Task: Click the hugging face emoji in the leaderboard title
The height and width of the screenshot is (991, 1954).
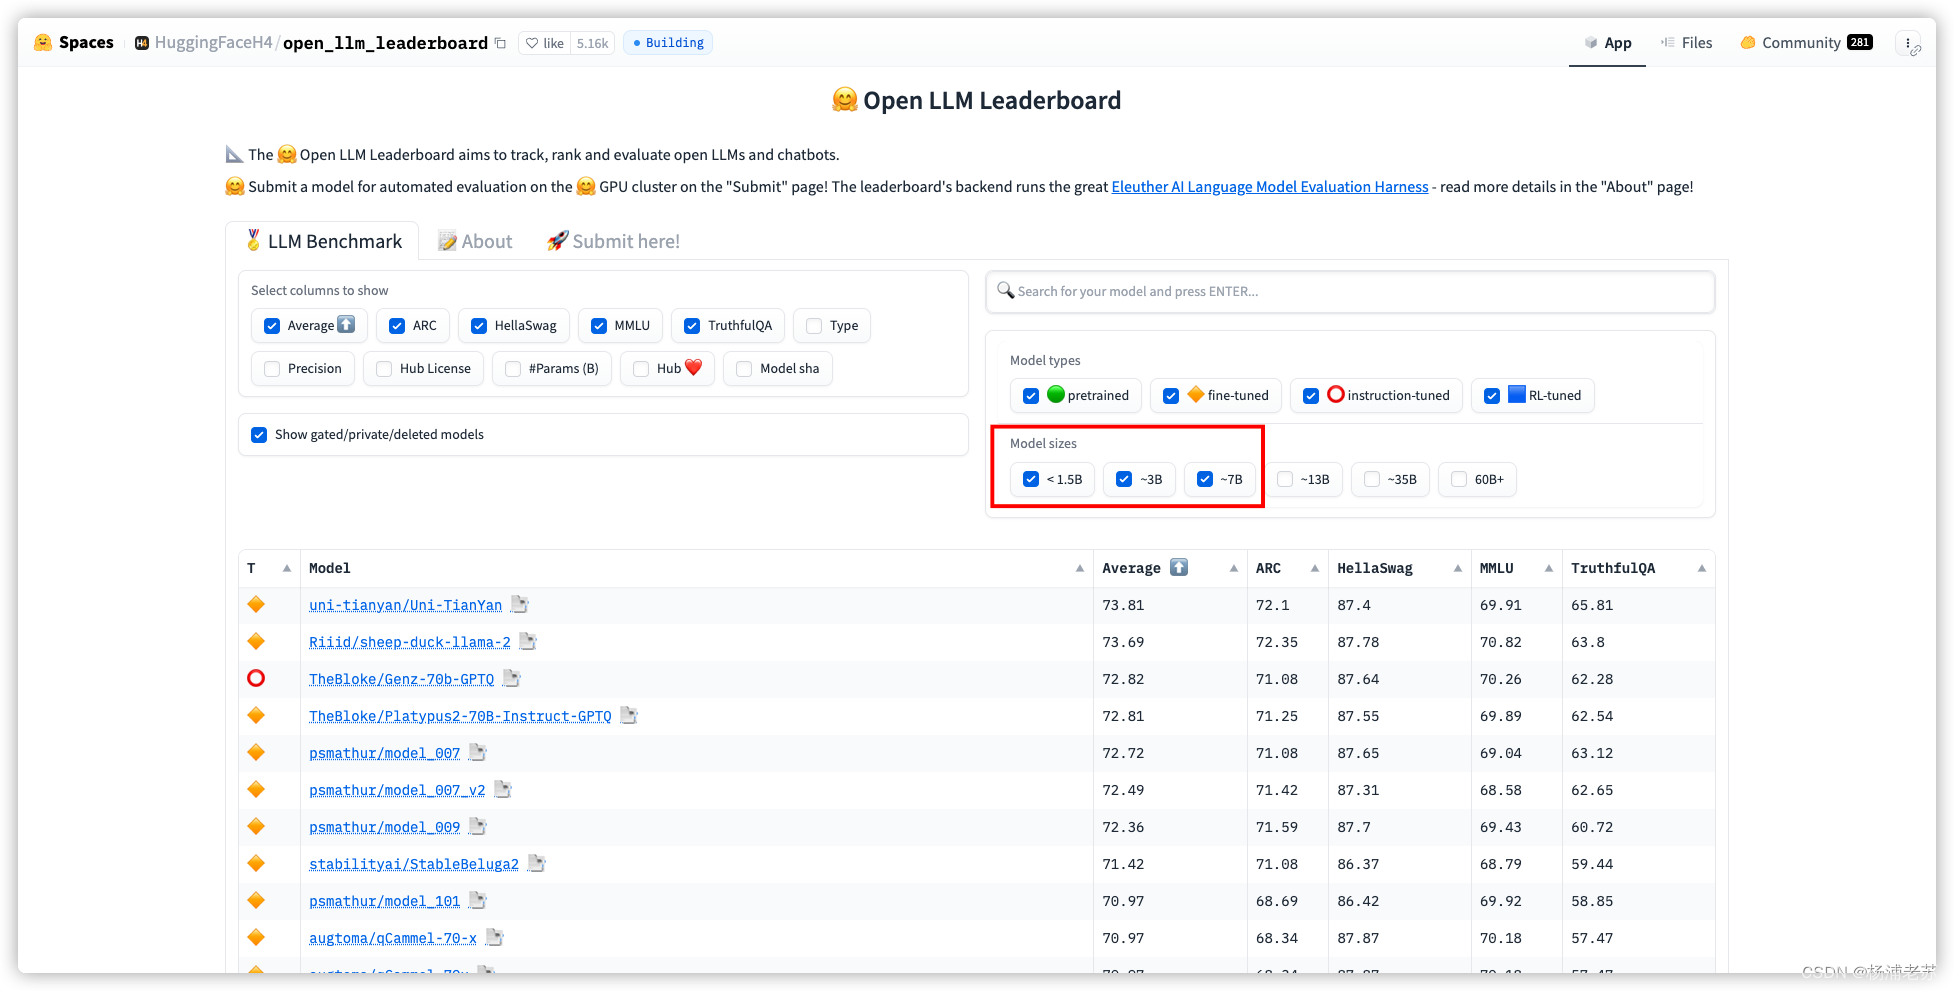Action: (845, 100)
